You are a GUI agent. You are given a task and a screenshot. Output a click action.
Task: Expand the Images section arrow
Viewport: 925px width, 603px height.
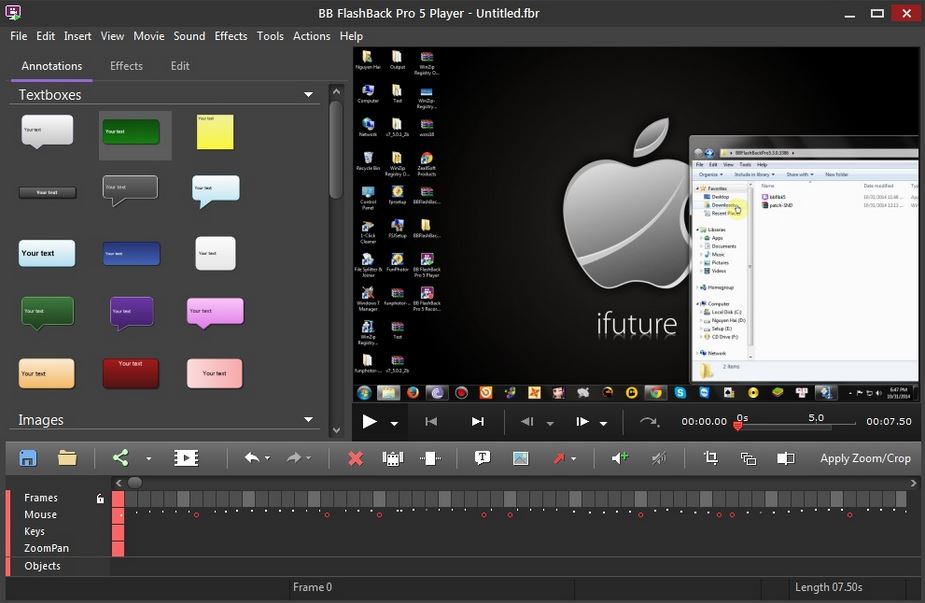308,420
